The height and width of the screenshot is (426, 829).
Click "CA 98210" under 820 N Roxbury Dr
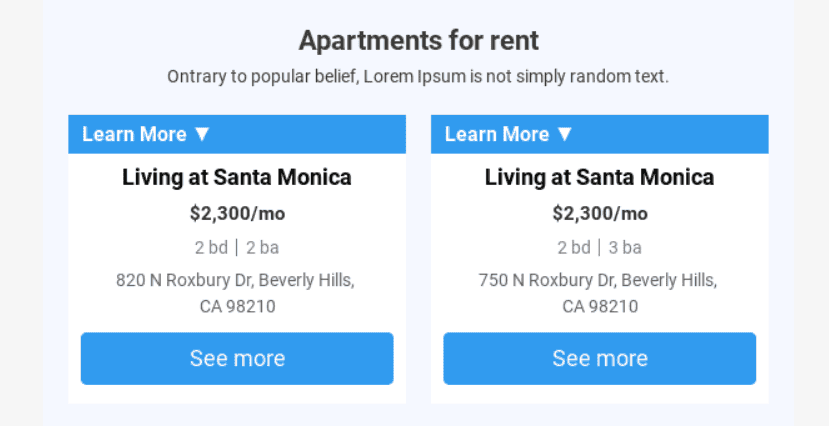pos(237,306)
